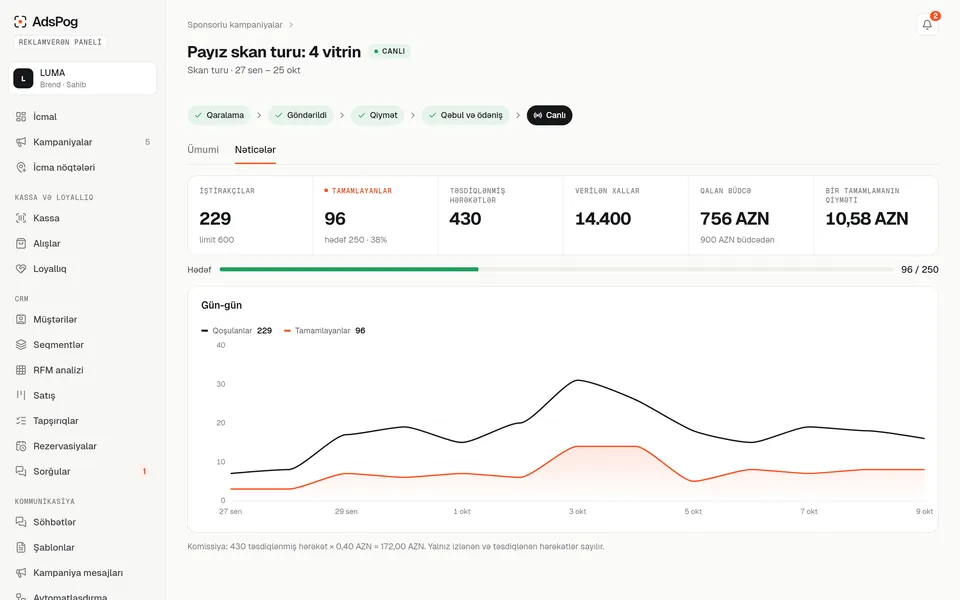Open Söhbətlər in the sidebar
Screen dimensions: 960x600
point(83,522)
